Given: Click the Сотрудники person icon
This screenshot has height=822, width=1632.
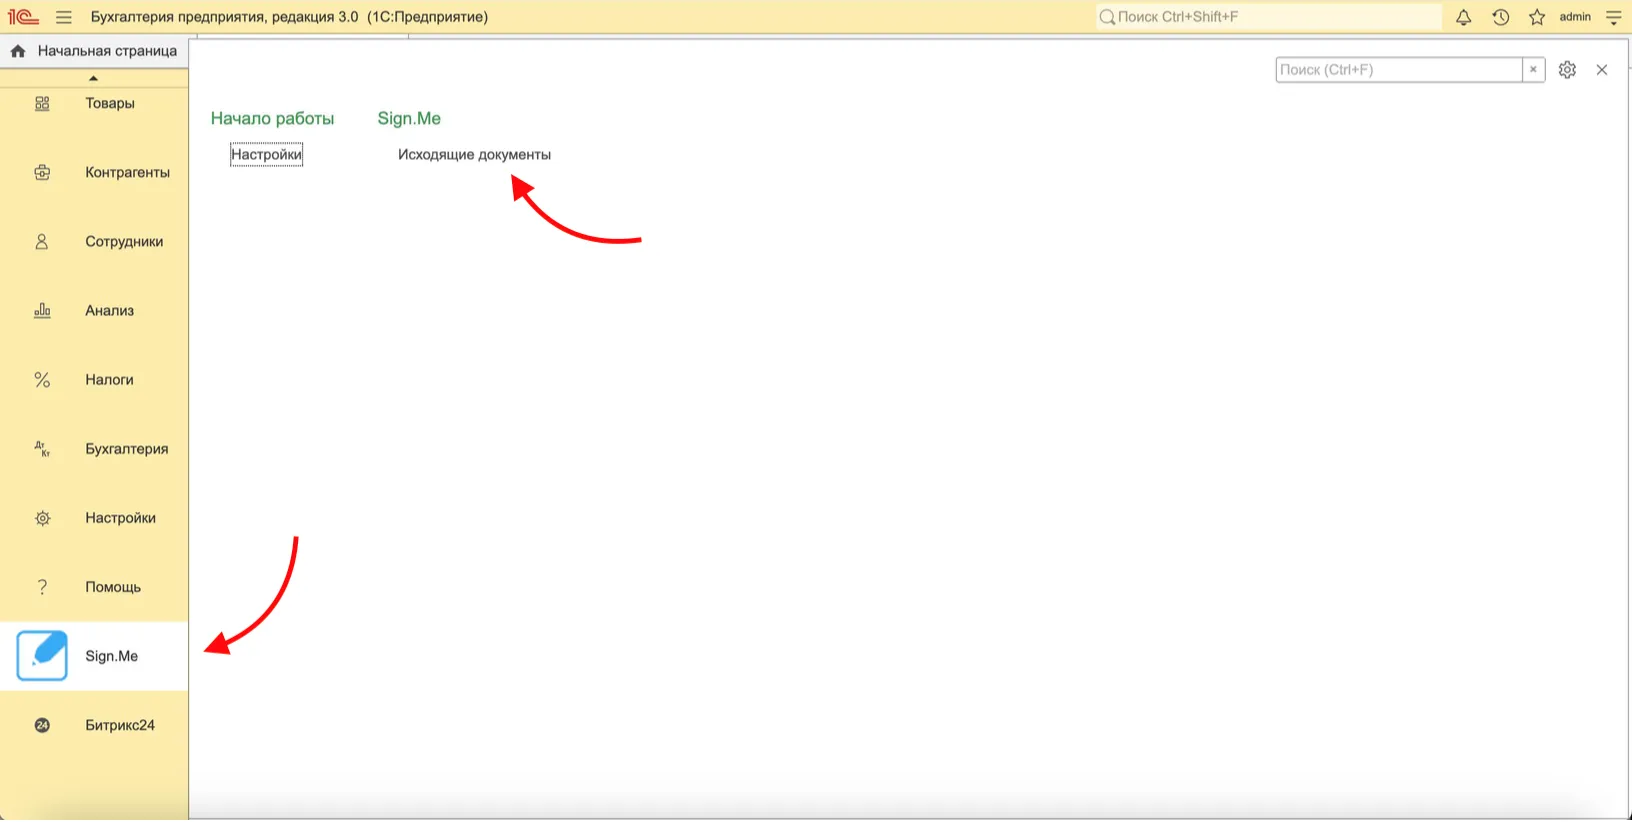Looking at the screenshot, I should coord(42,241).
